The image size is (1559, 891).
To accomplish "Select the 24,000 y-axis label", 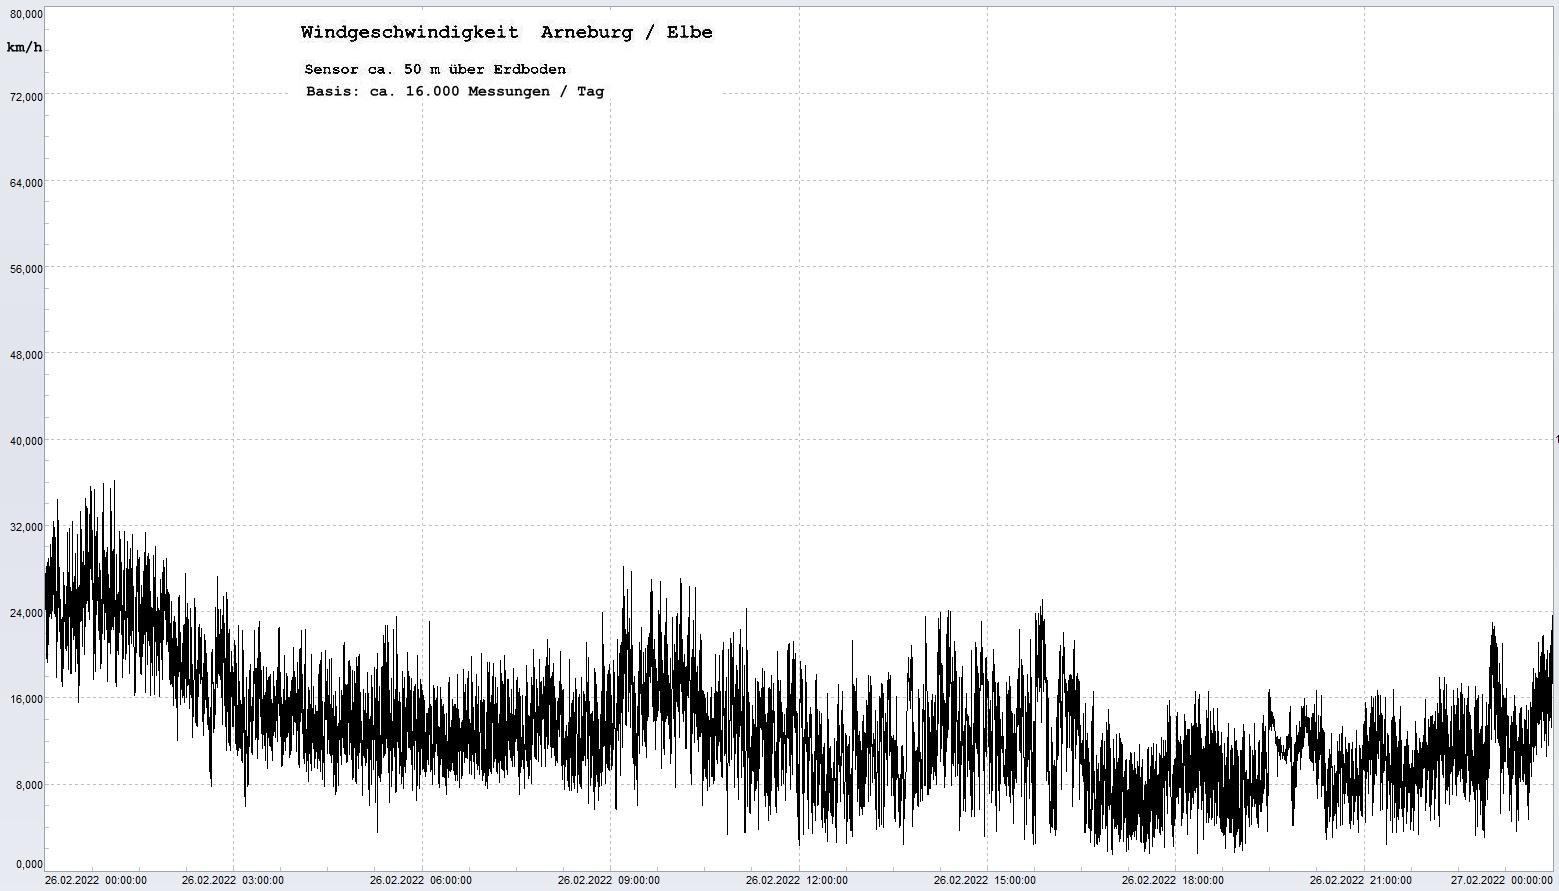I will tap(26, 612).
